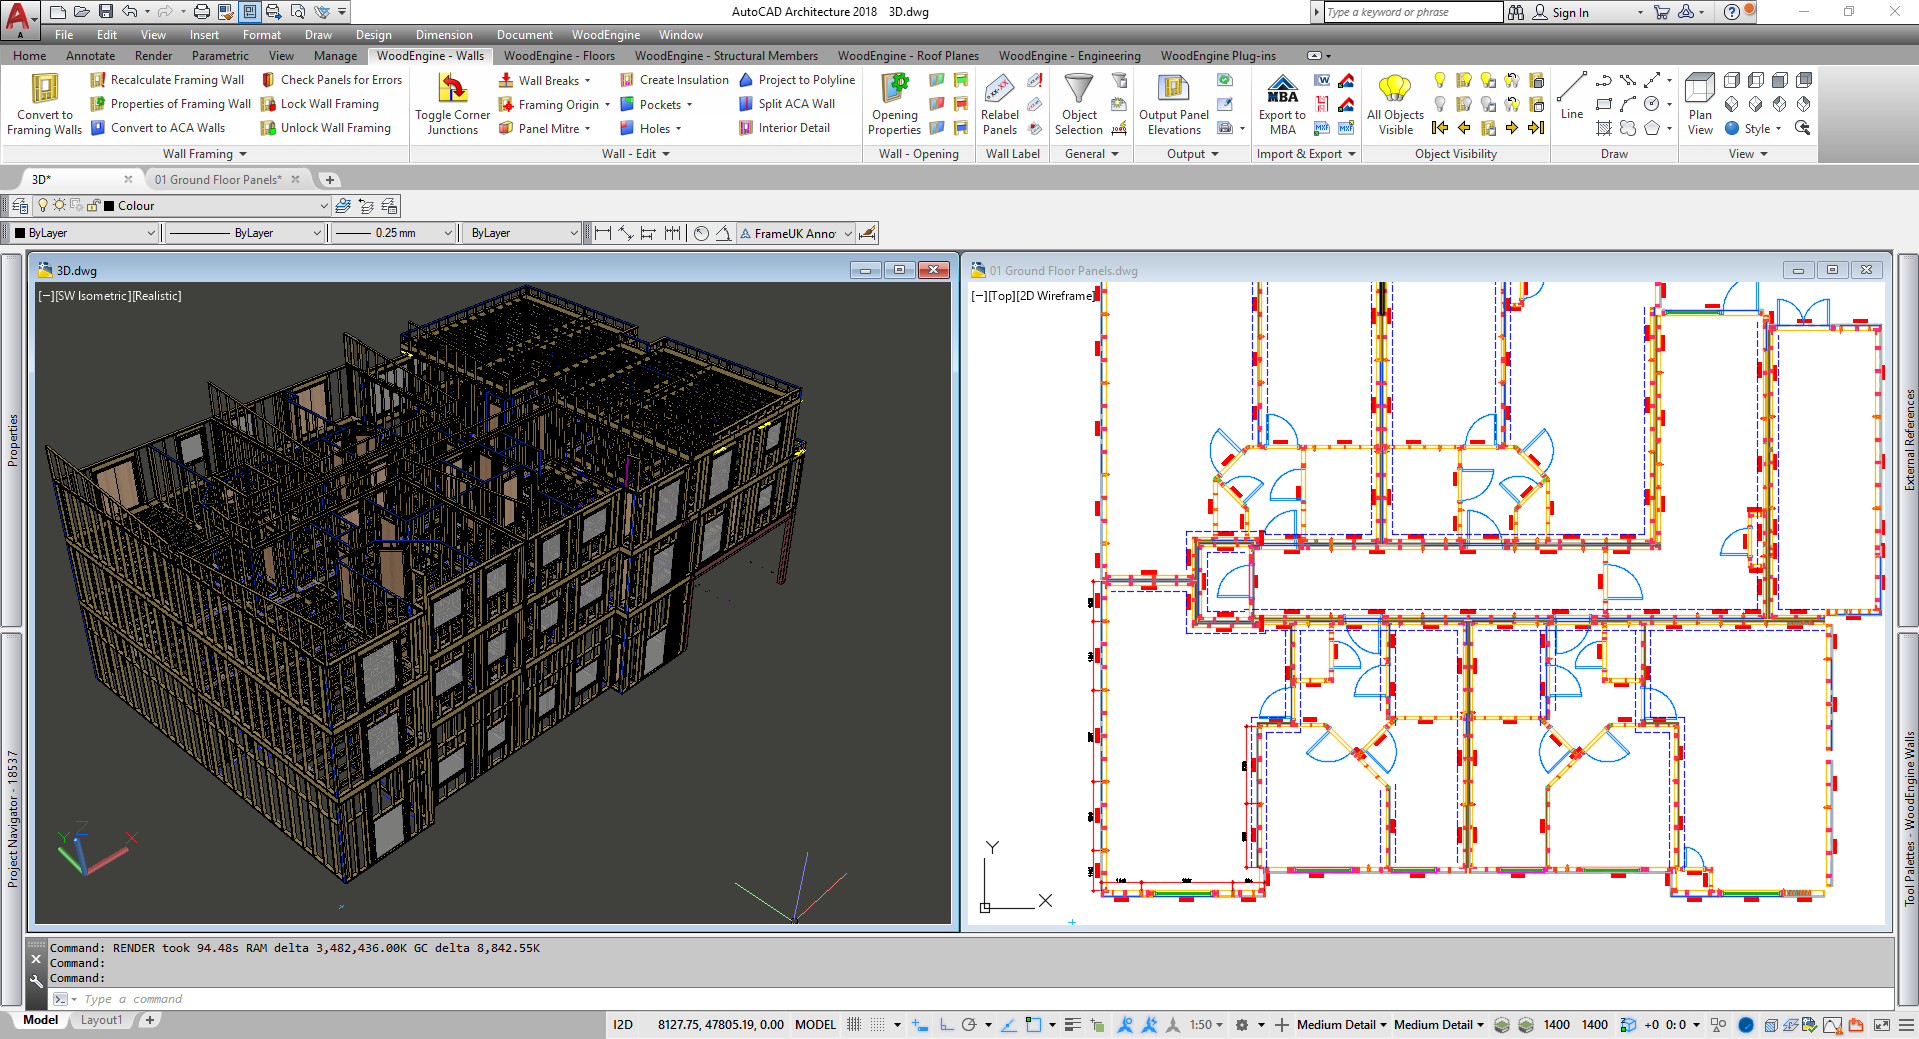
Task: Select the Object Selection funnel tool
Action: [x=1078, y=103]
